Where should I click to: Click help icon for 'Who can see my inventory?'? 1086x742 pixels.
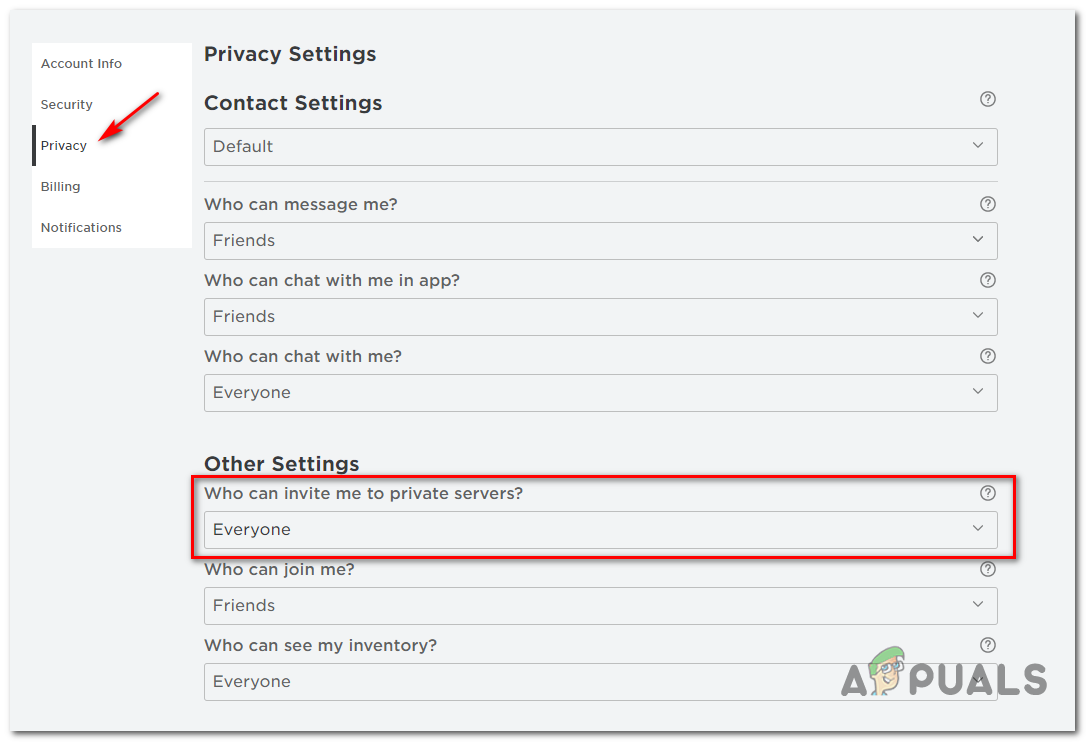point(988,645)
